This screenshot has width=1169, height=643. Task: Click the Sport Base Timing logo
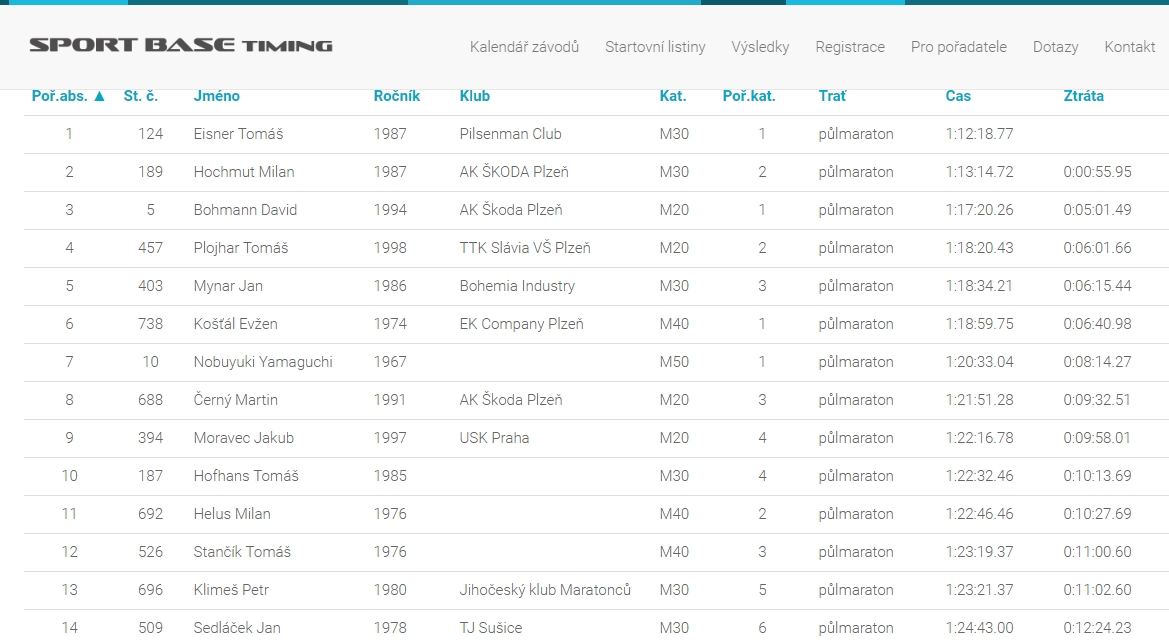[x=181, y=46]
